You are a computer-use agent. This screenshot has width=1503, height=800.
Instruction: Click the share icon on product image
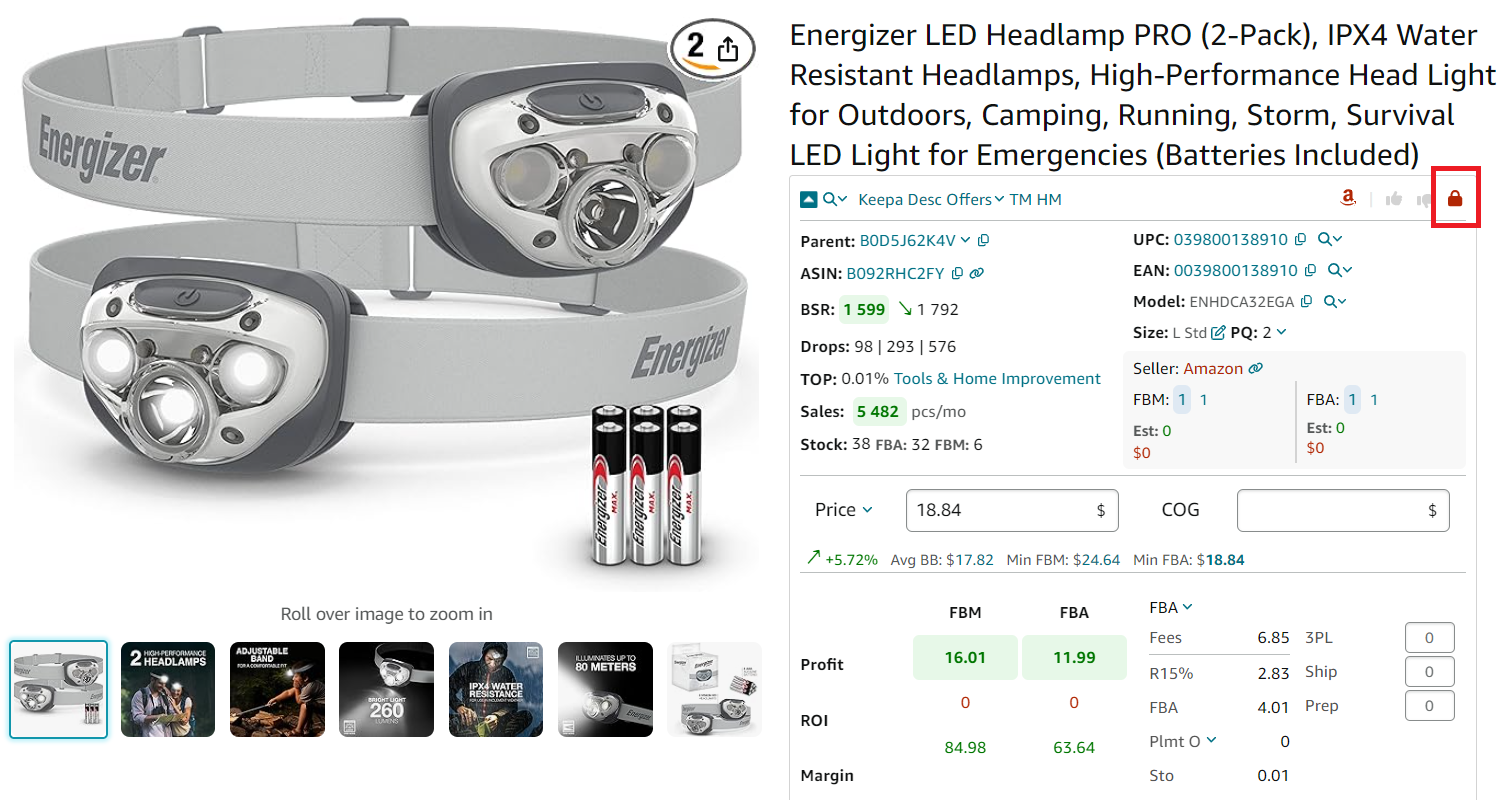click(x=729, y=49)
